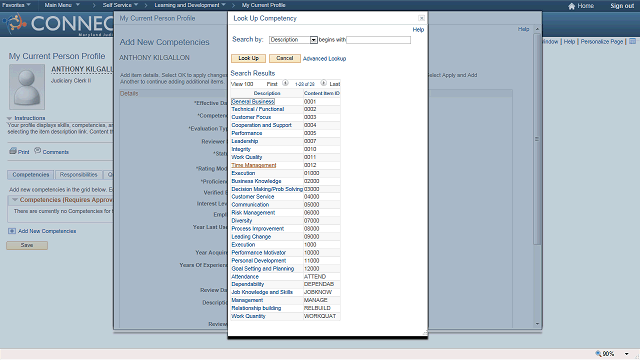Screen dimensions: 640x360
Task: Open the Comments speech bubble icon
Action: click(x=38, y=151)
